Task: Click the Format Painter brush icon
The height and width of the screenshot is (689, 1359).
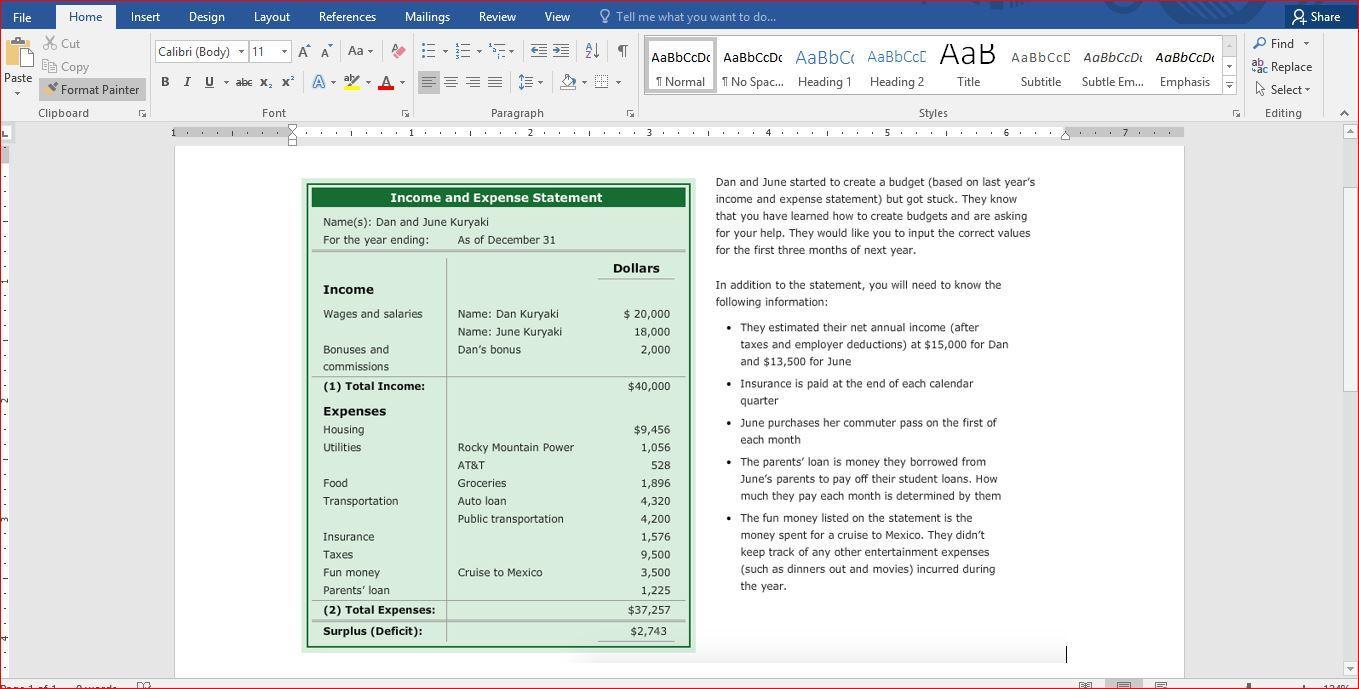Action: [52, 89]
